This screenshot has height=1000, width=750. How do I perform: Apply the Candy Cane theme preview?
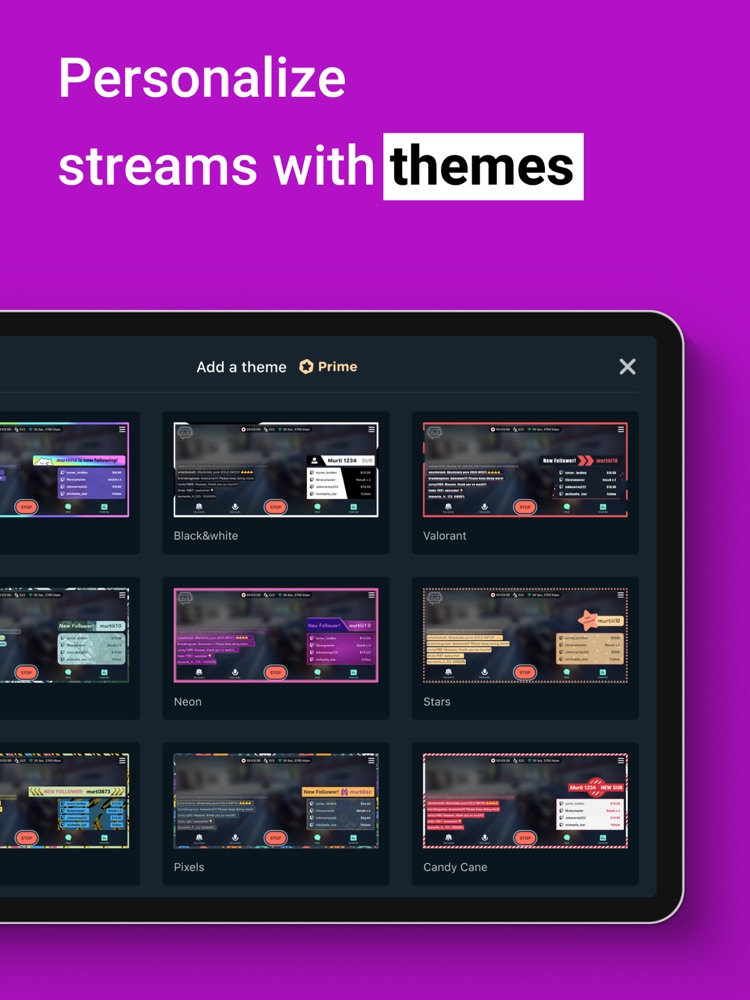point(526,801)
